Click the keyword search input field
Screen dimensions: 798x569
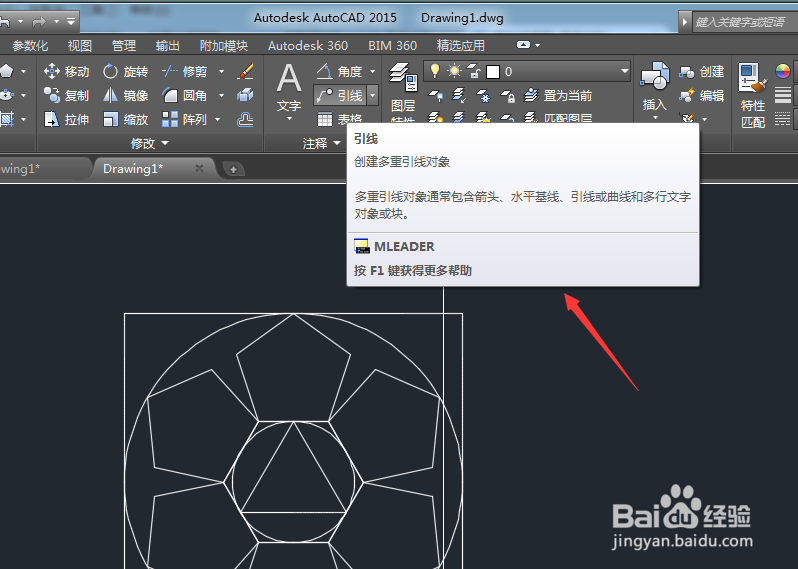click(744, 22)
